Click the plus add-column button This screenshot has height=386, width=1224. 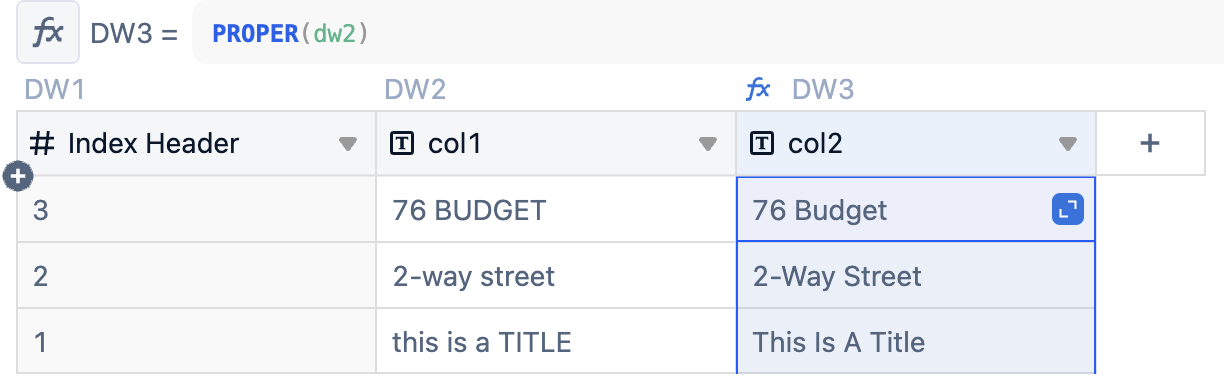click(1150, 144)
